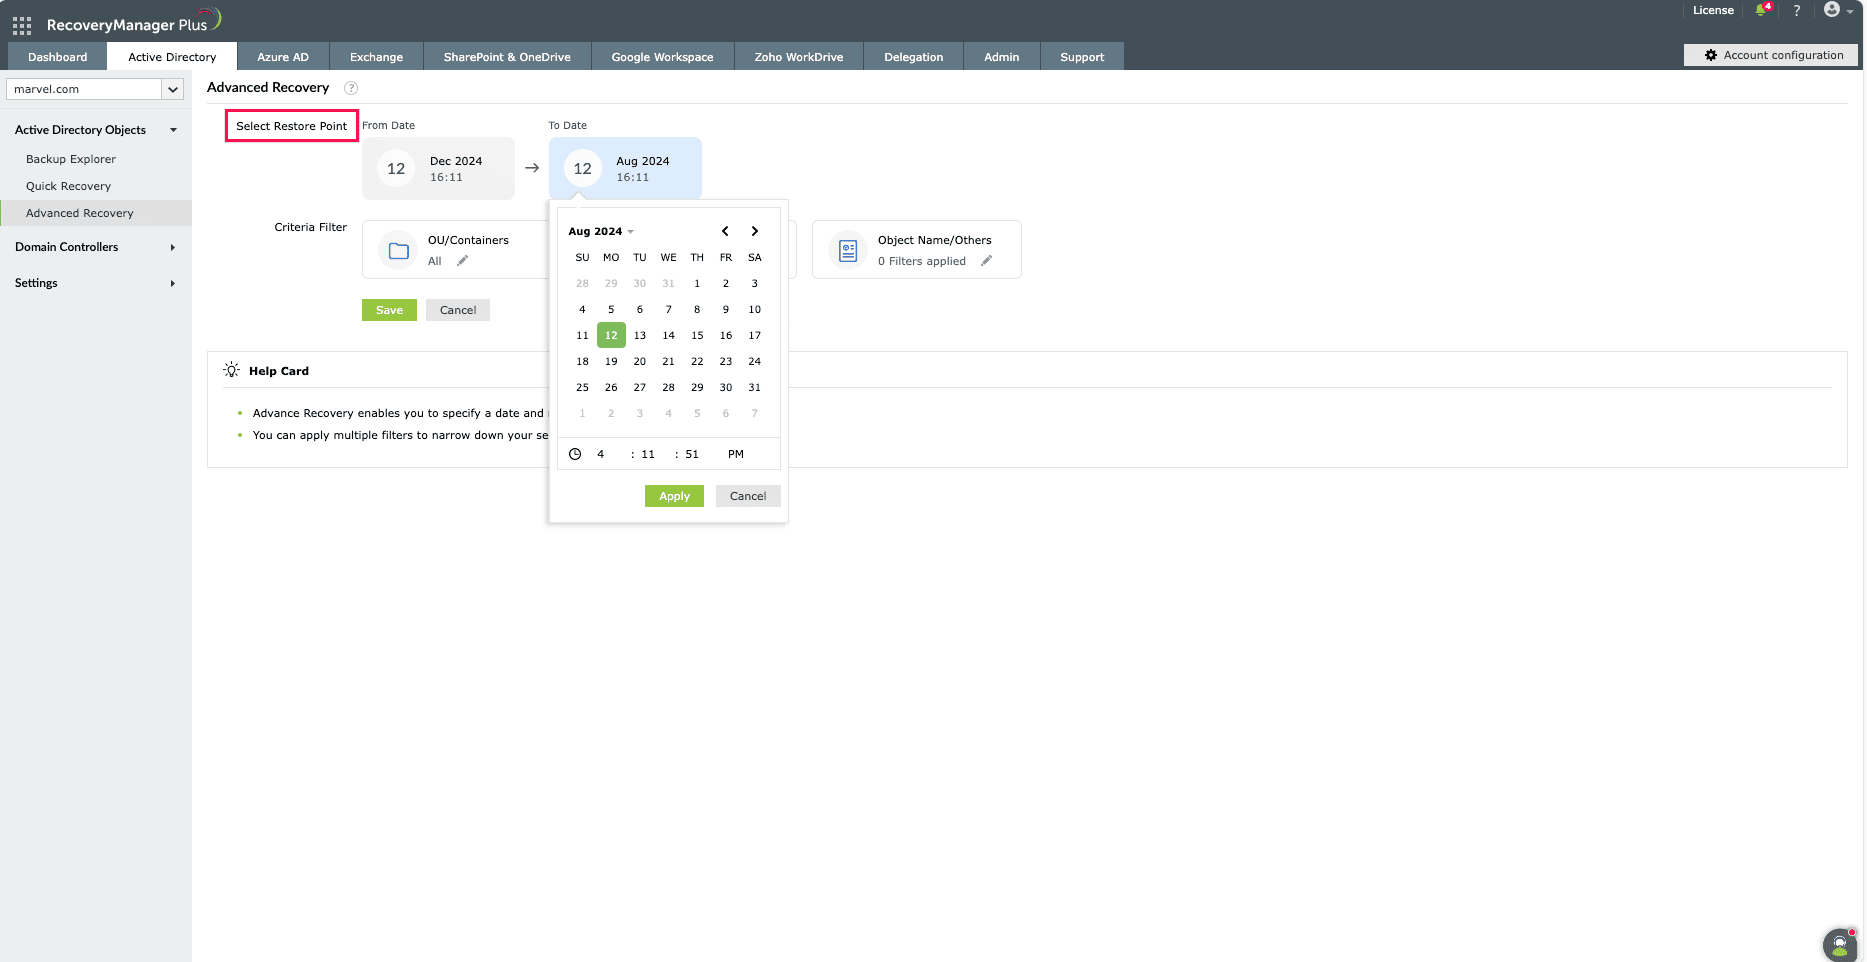Edit Object Name/Others filter pencil icon

(986, 261)
